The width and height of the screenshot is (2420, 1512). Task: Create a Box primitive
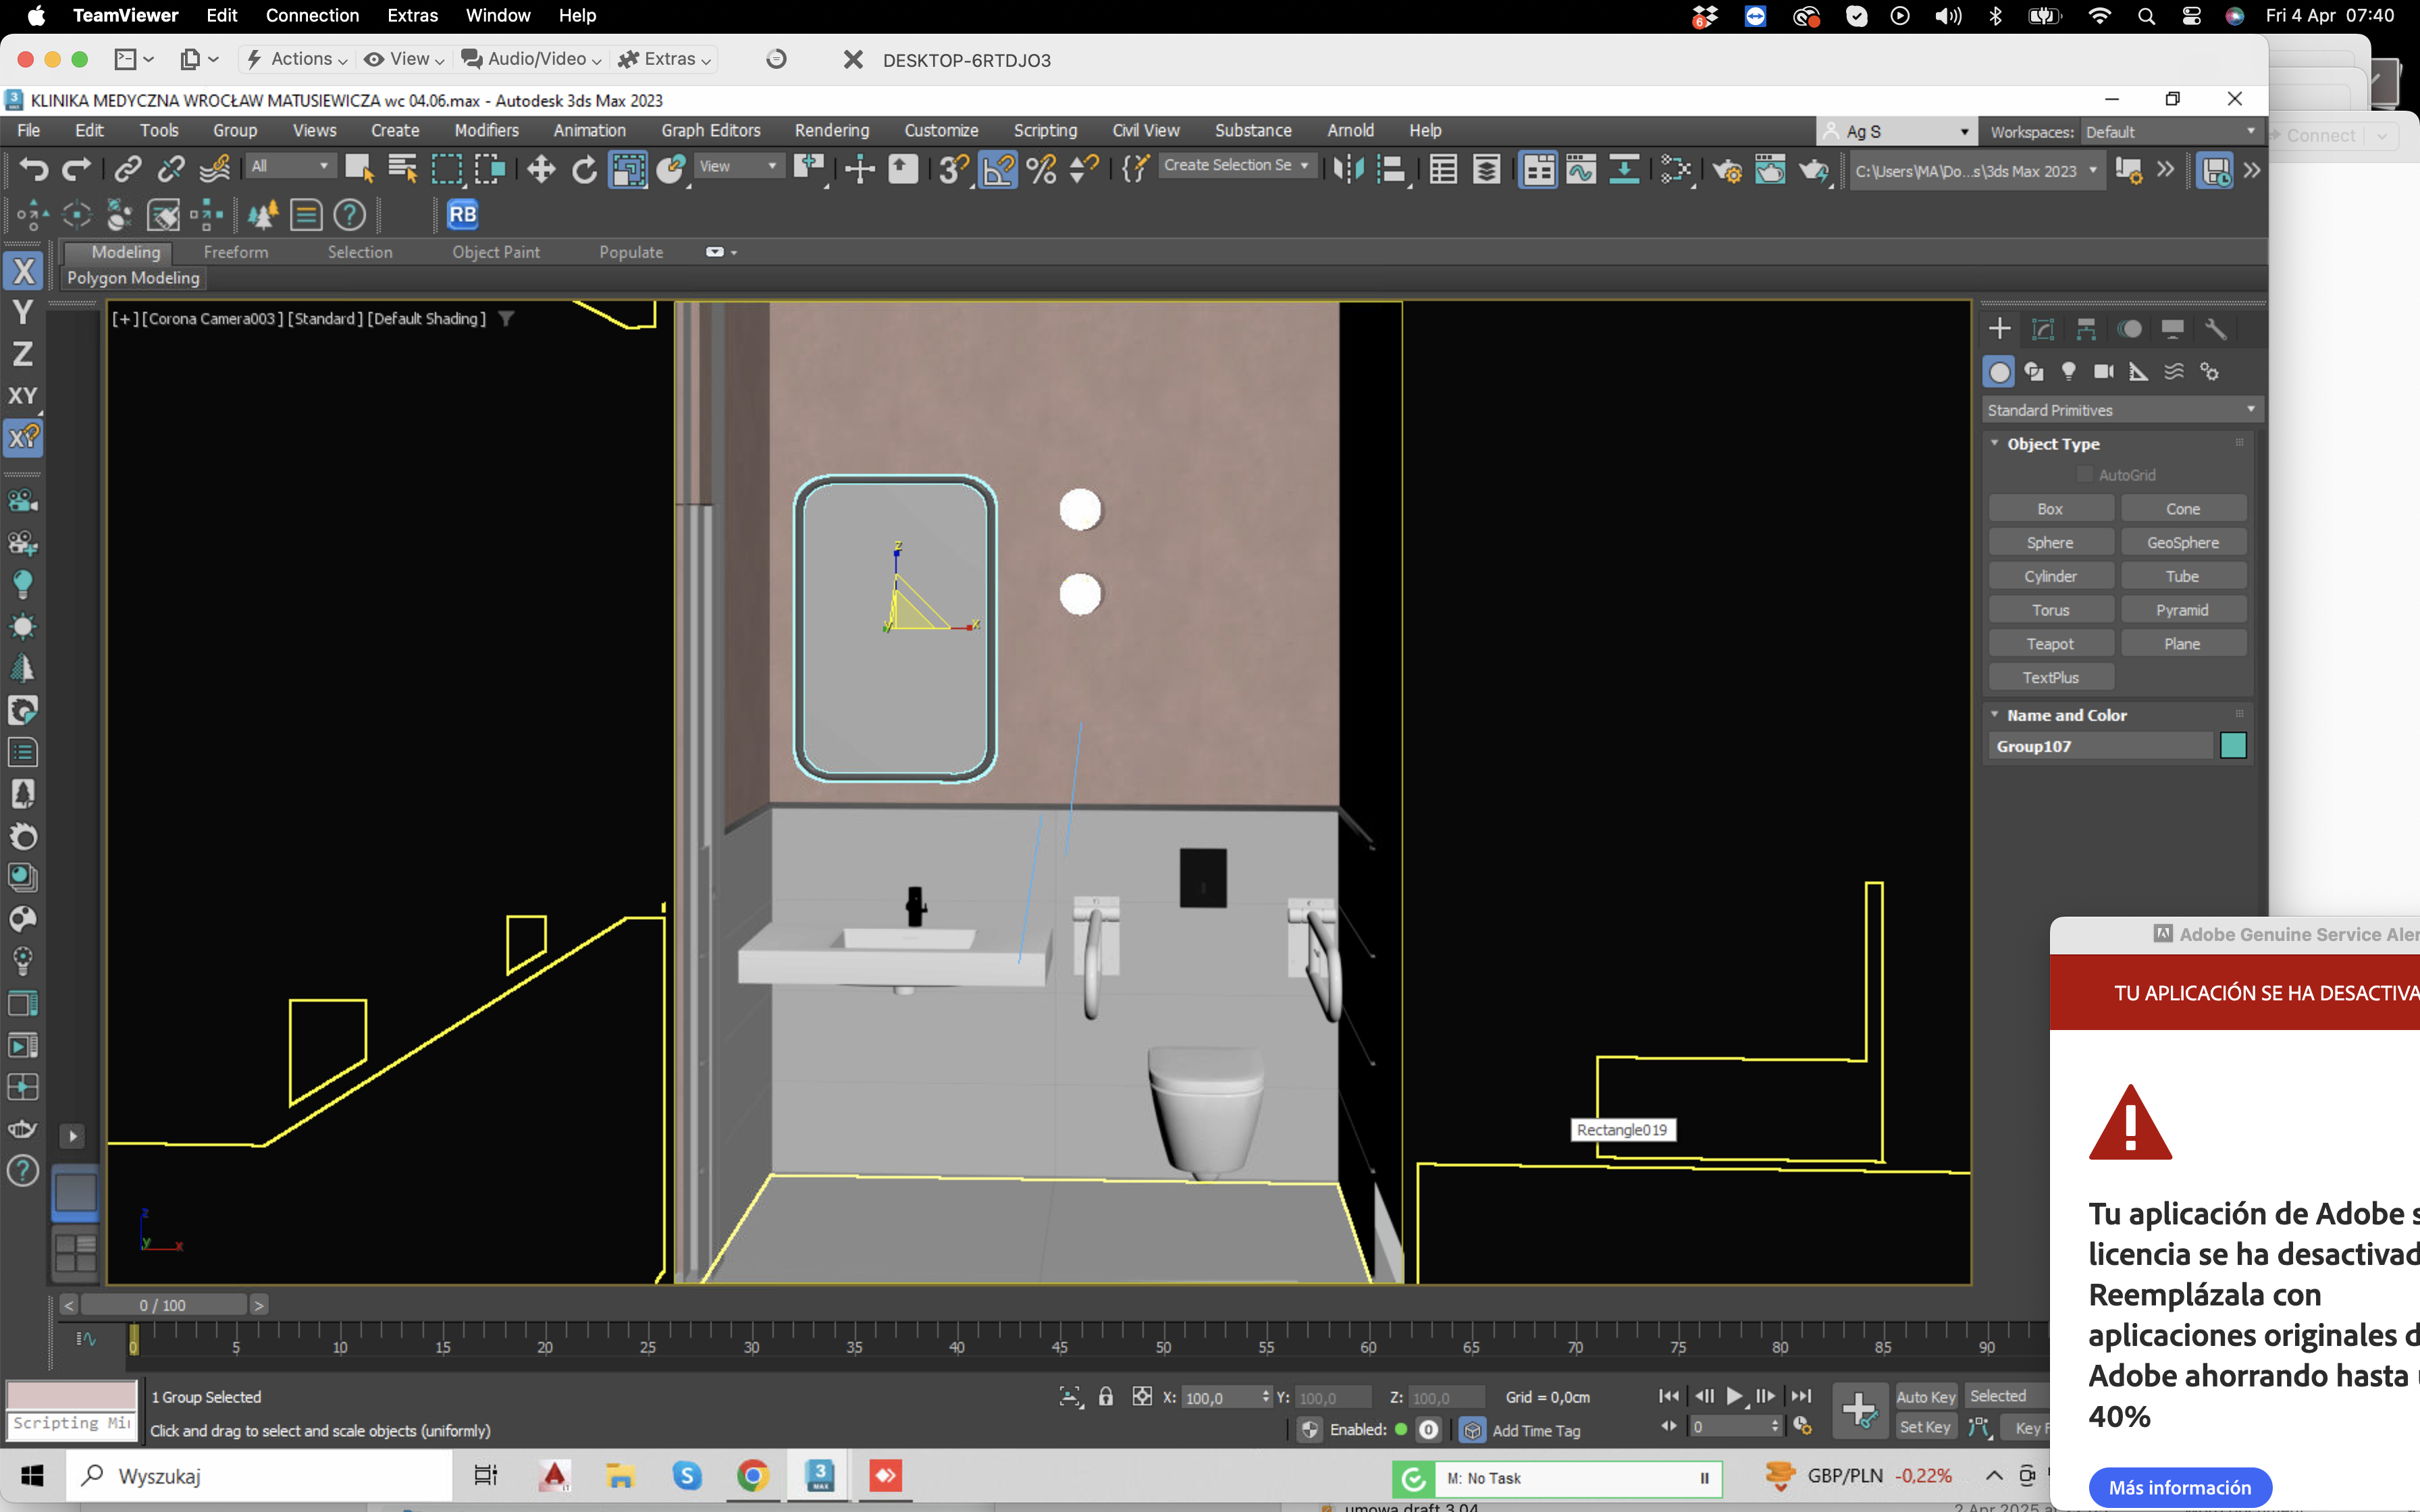[x=2050, y=509]
